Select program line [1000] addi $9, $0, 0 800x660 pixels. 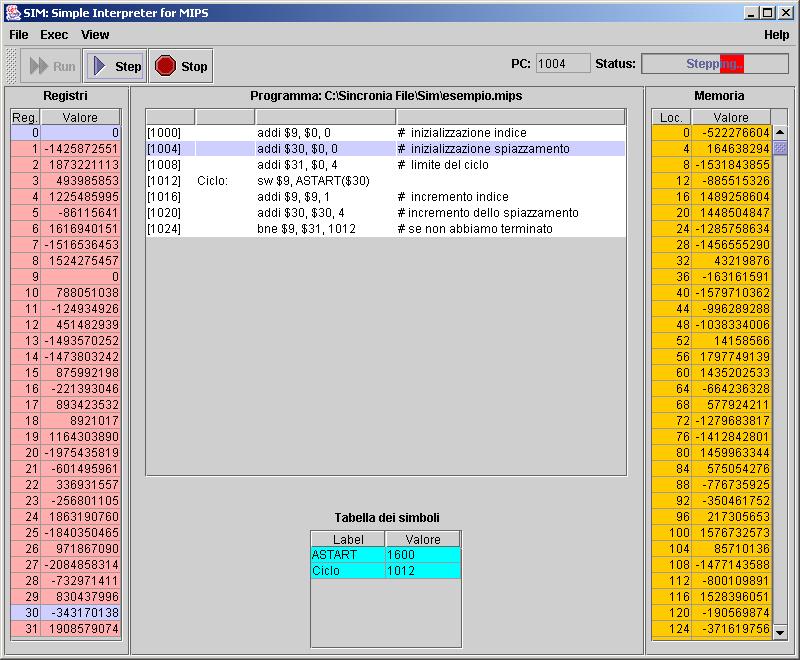[x=385, y=133]
